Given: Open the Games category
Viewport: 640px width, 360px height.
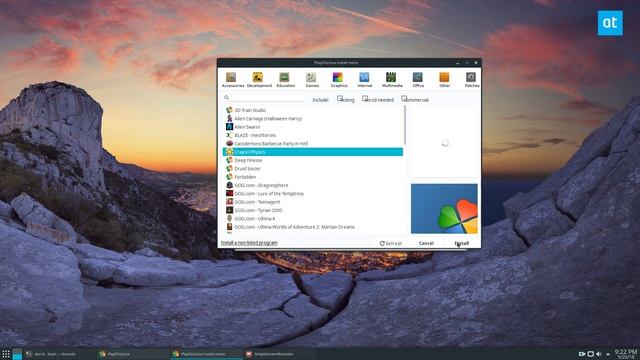Looking at the screenshot, I should 311,80.
